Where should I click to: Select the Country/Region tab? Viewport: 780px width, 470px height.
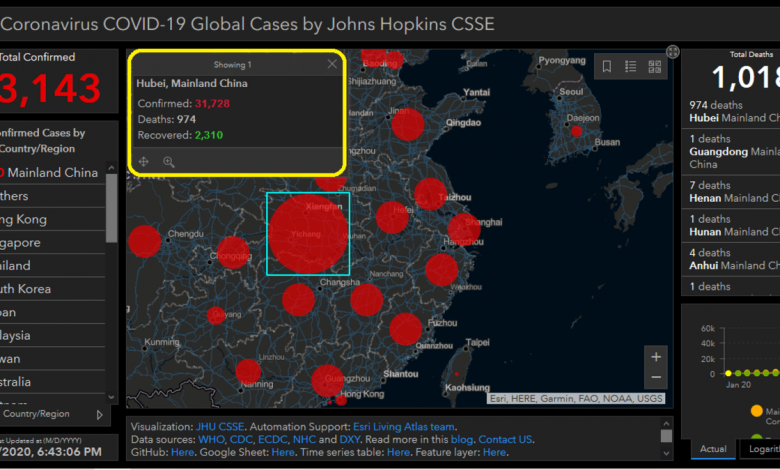36,414
